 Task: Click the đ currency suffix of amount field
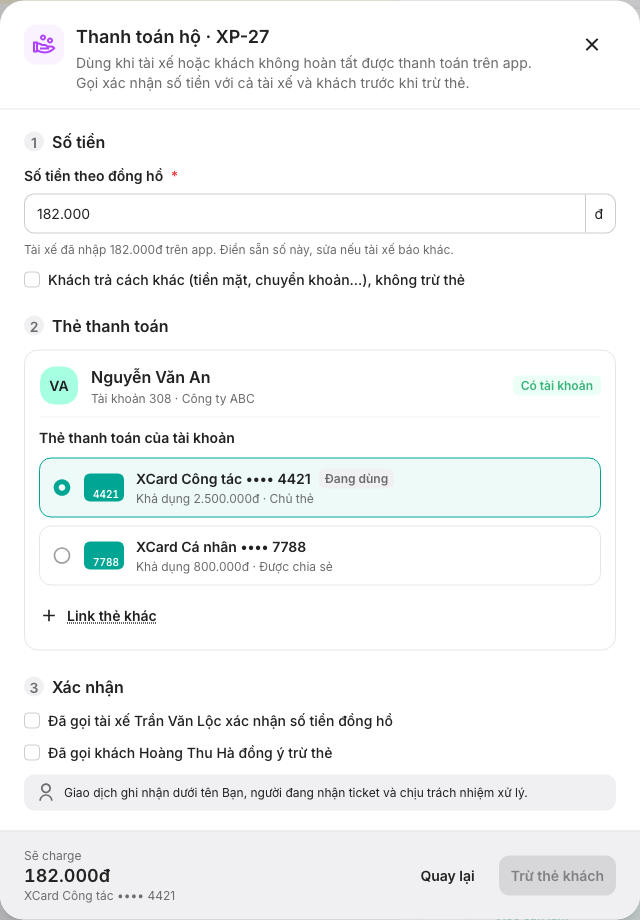coord(600,214)
